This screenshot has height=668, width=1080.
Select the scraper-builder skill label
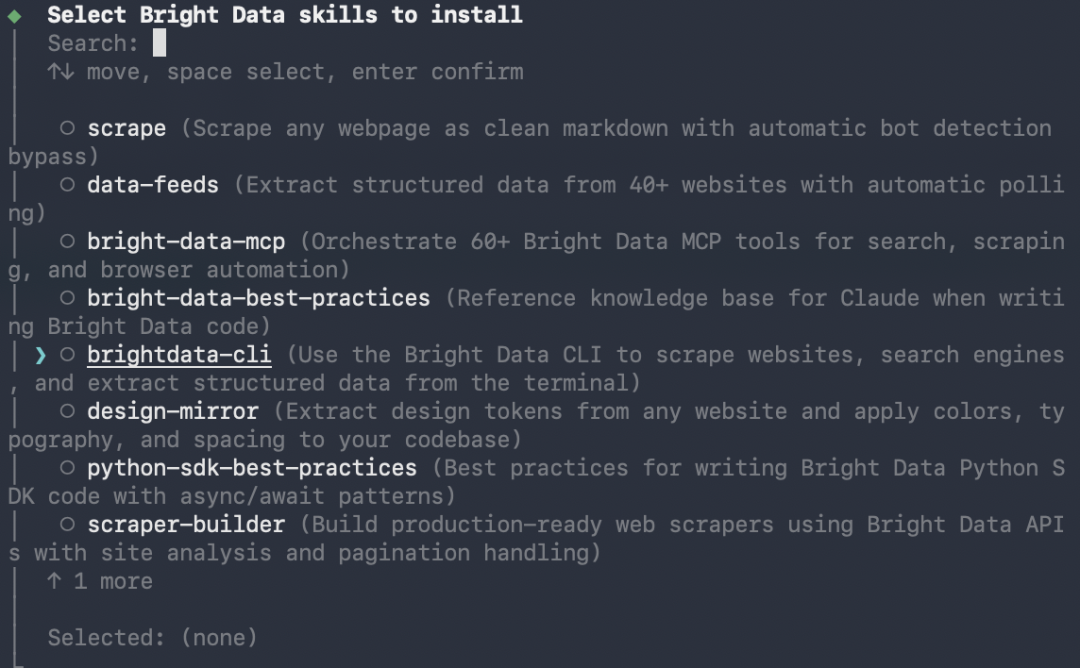click(x=186, y=525)
